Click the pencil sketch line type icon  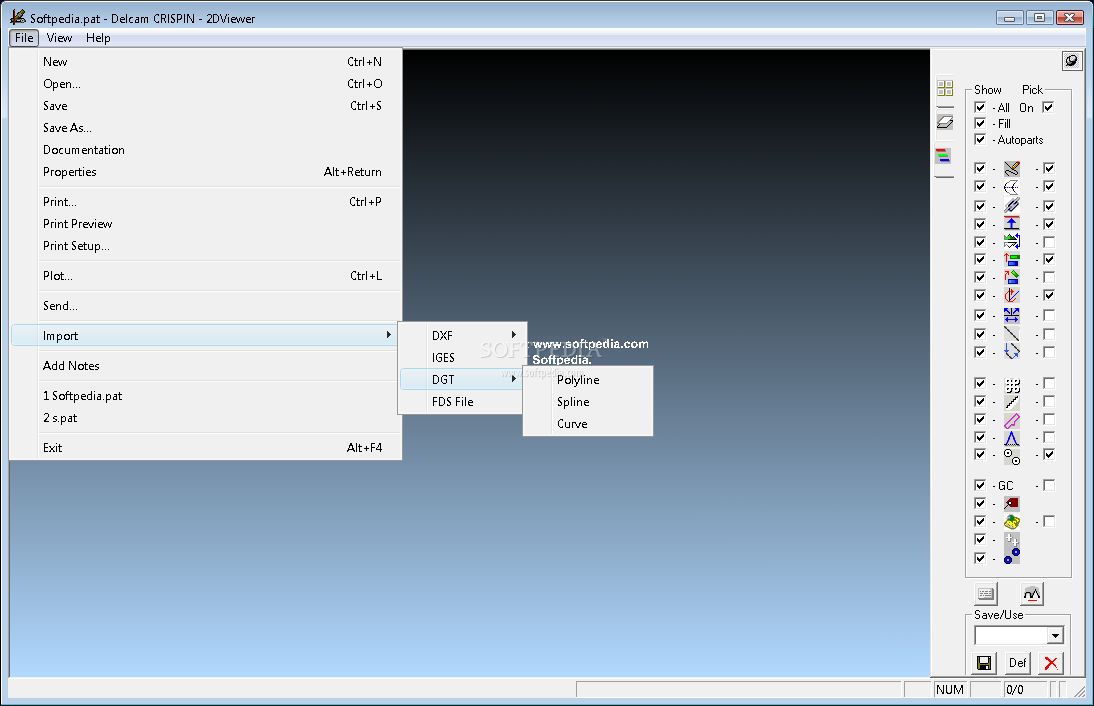(1012, 168)
